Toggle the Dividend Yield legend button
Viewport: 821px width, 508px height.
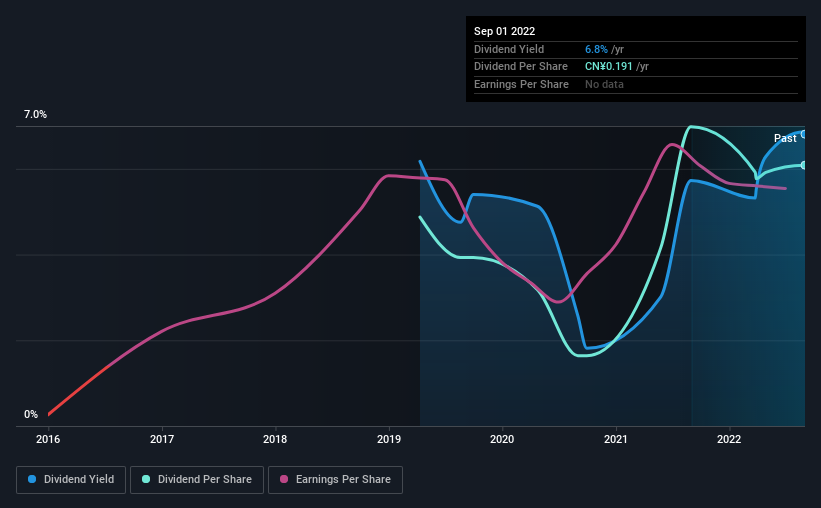pyautogui.click(x=71, y=480)
